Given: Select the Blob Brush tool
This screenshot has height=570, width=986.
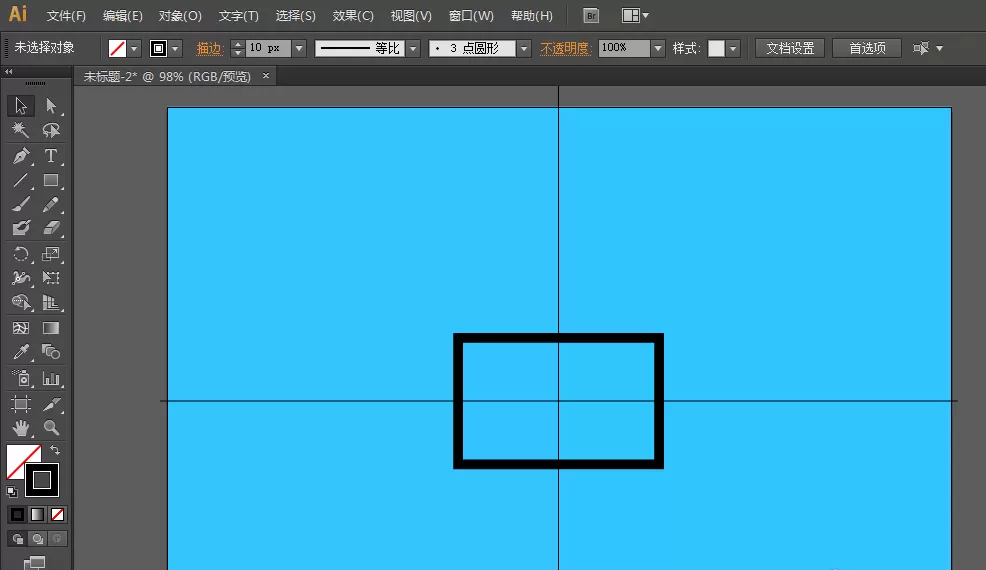Looking at the screenshot, I should tap(21, 228).
